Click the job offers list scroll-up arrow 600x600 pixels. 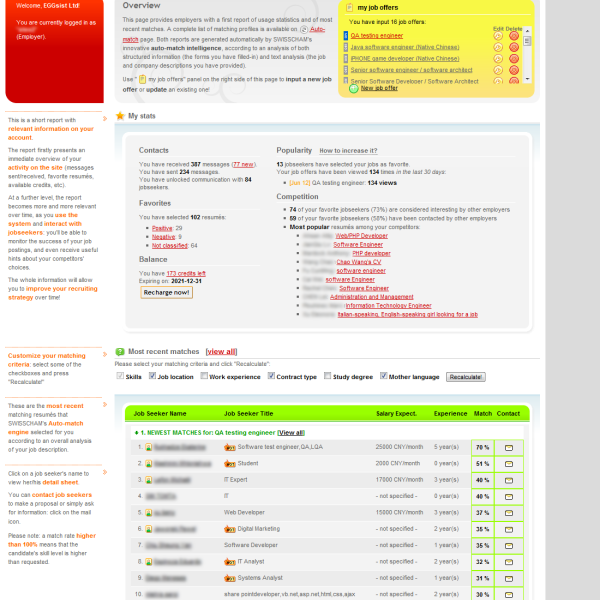[x=527, y=30]
